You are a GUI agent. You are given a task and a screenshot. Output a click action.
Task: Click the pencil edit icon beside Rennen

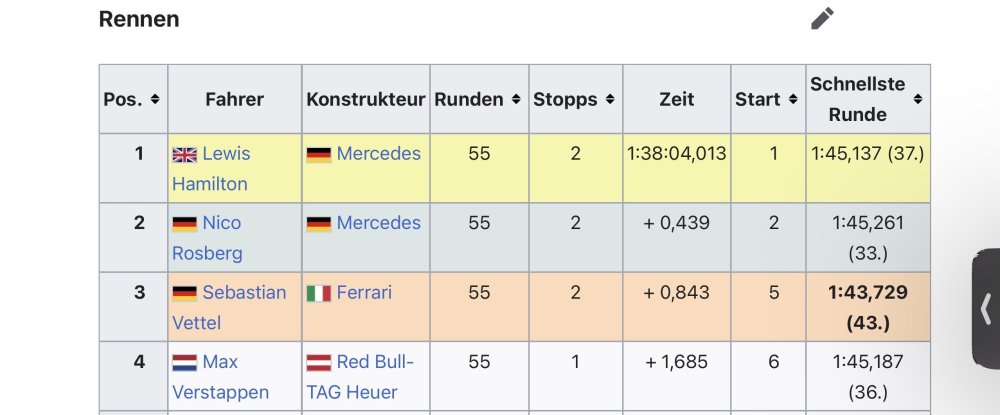[822, 18]
